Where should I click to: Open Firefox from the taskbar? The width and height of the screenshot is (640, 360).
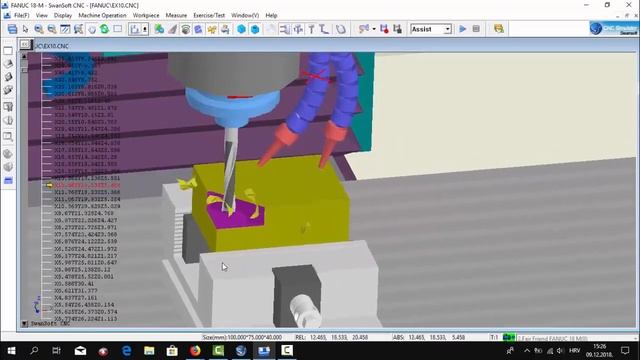195,351
